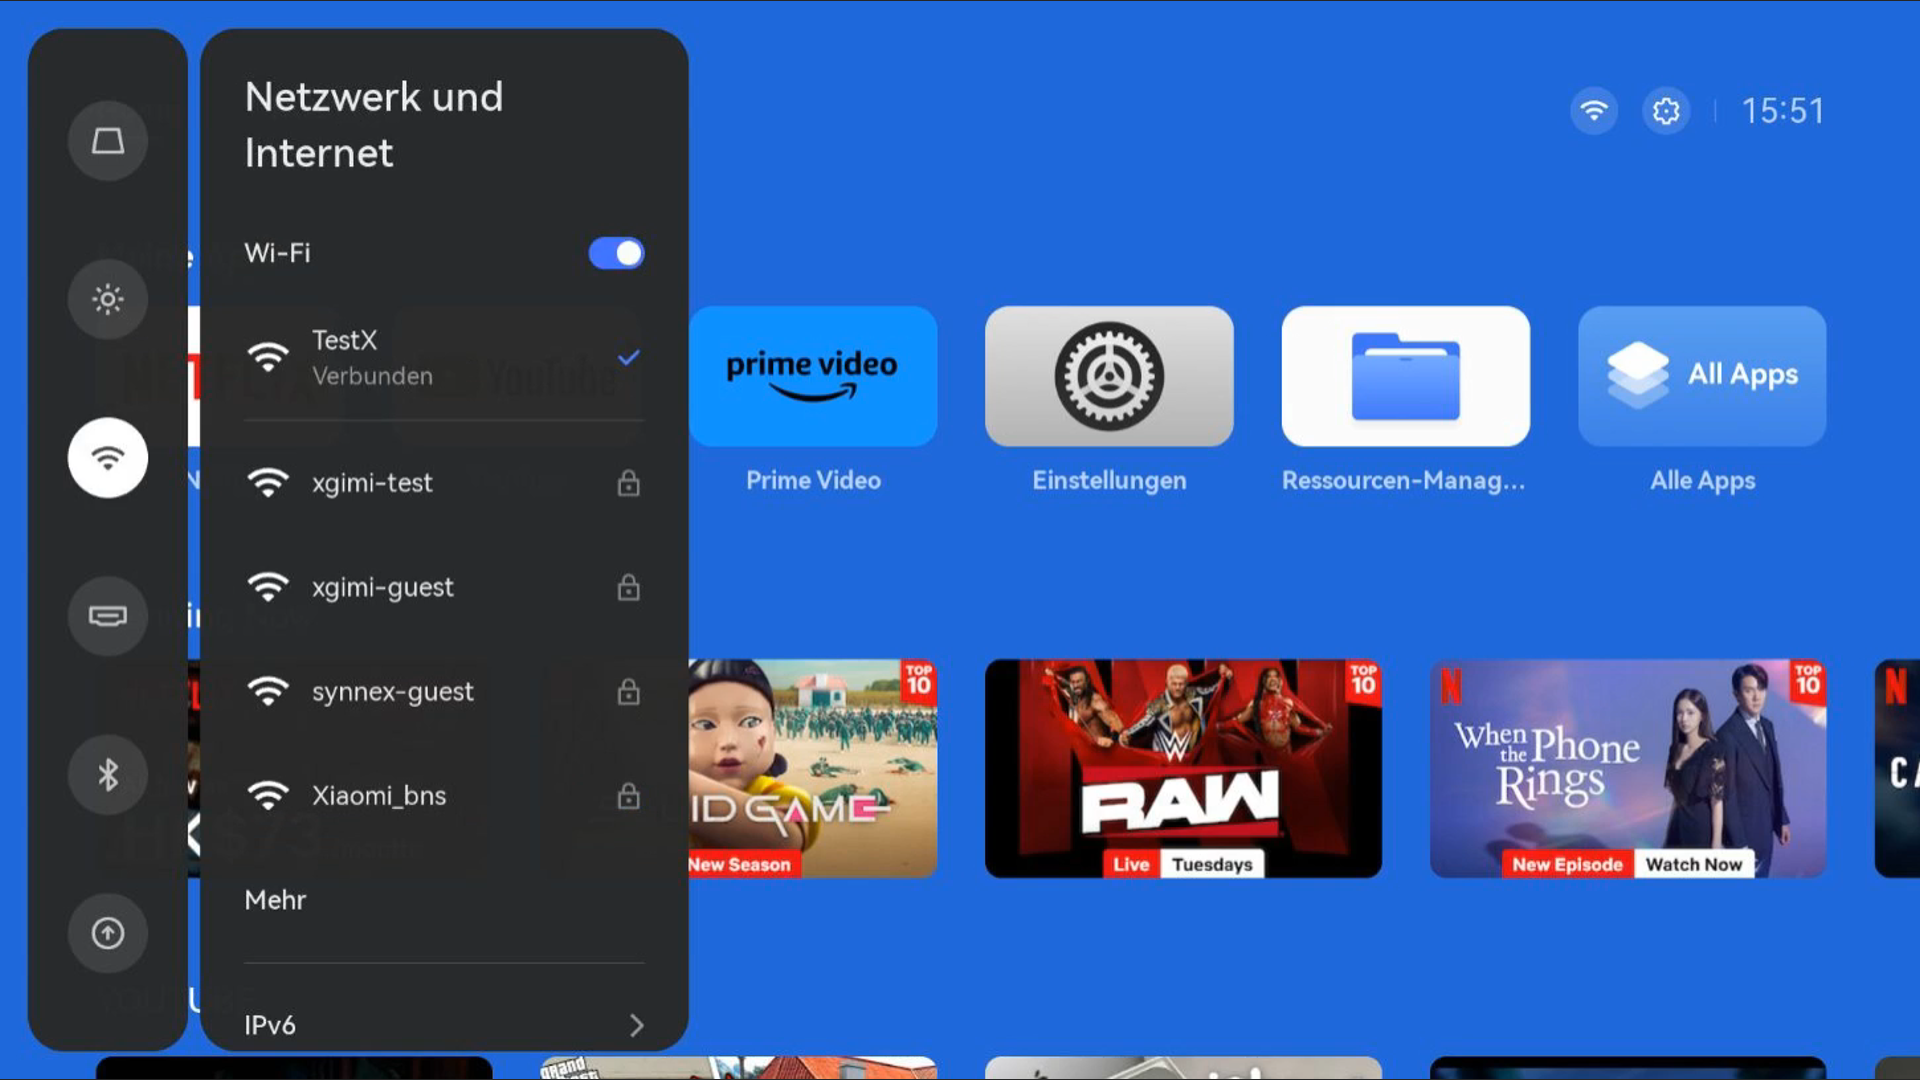Click the Tuesdays badge on RAW

point(1212,864)
